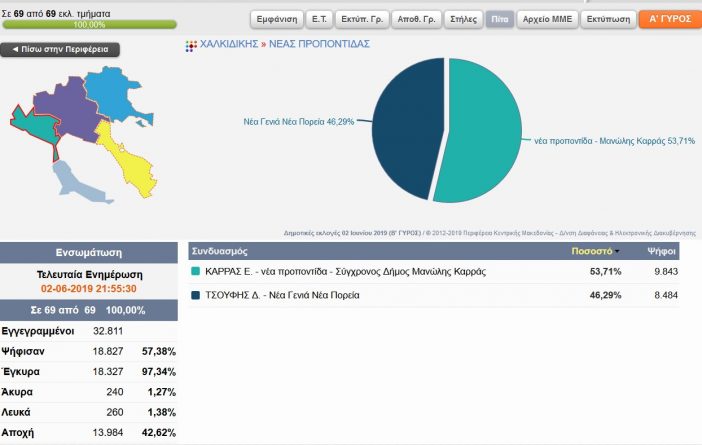
Task: Click the Τελευταία Ενημέρωση label
Action: point(90,274)
